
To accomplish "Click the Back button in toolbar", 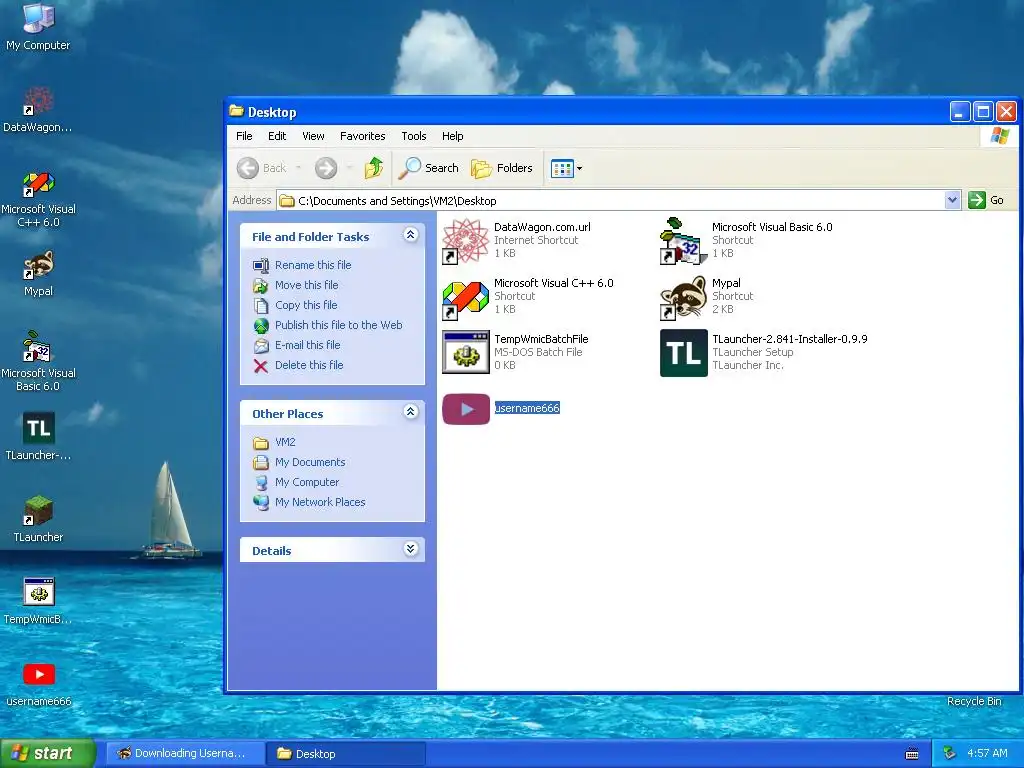I will coord(262,168).
